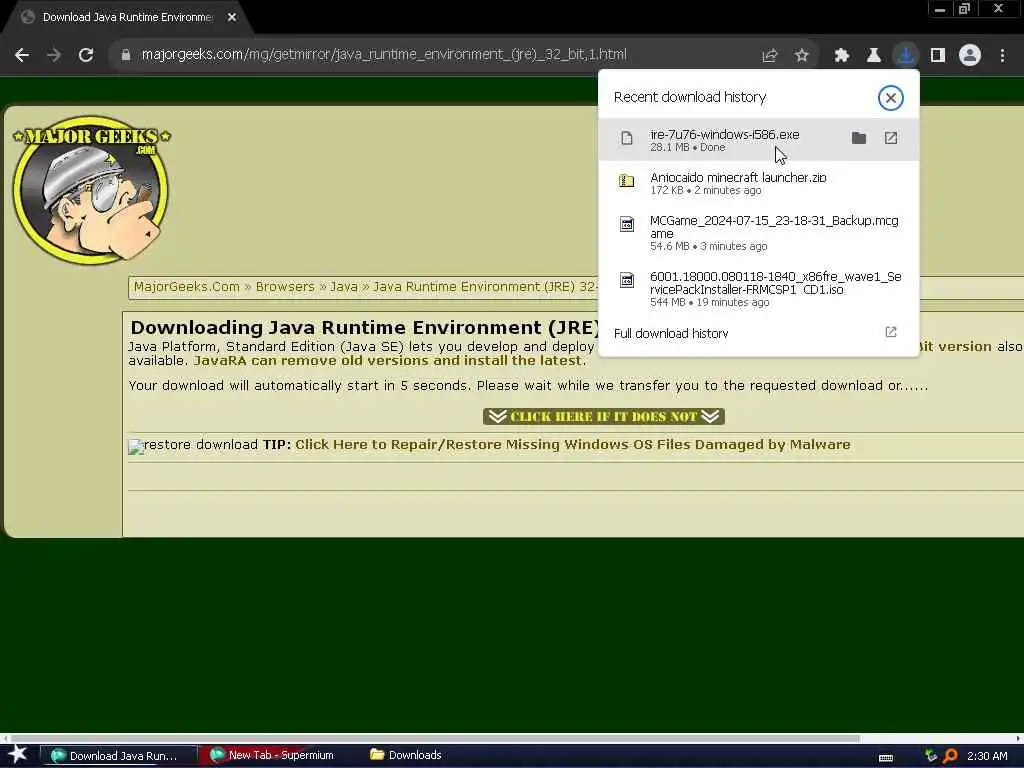Click the keyboard icon in system tray
The height and width of the screenshot is (768, 1024).
[886, 758]
